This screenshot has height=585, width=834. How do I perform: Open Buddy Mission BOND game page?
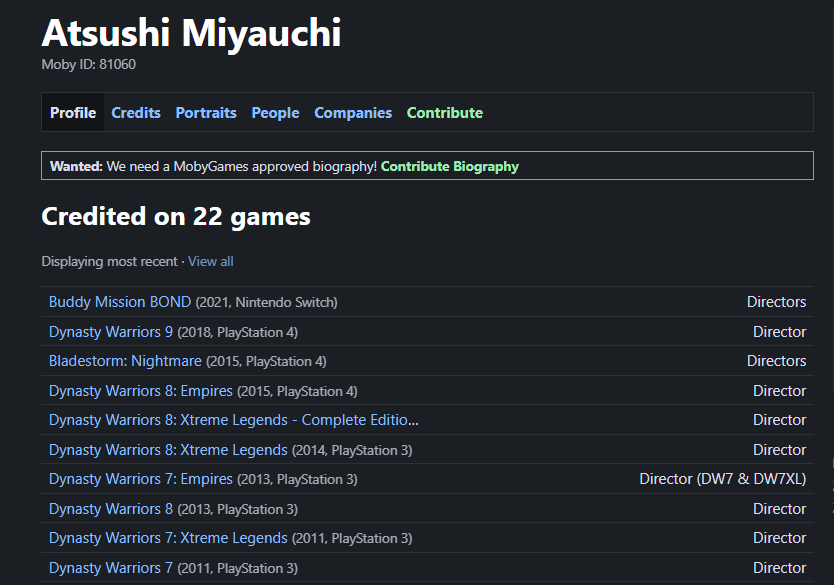pos(120,302)
